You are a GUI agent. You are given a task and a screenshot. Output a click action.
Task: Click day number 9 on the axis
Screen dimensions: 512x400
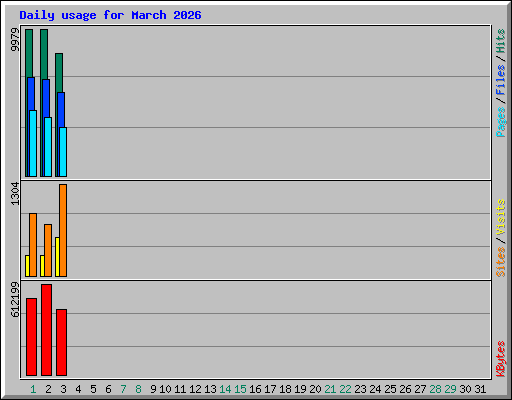point(153,389)
